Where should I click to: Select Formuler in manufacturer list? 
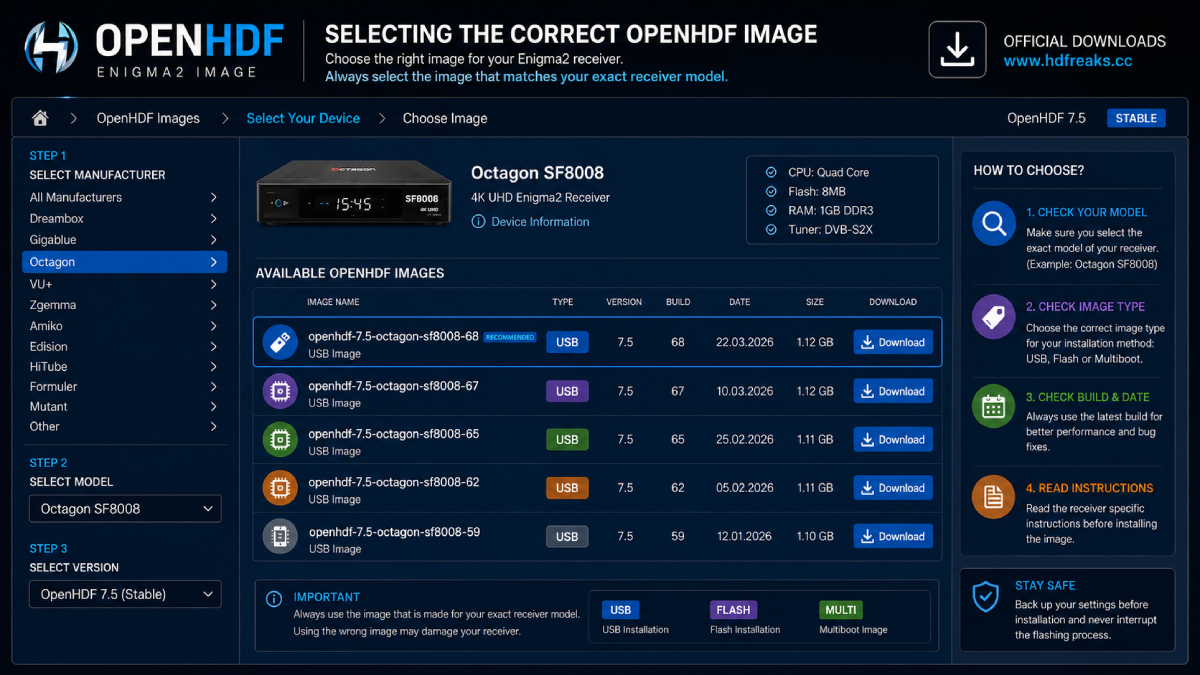point(124,386)
